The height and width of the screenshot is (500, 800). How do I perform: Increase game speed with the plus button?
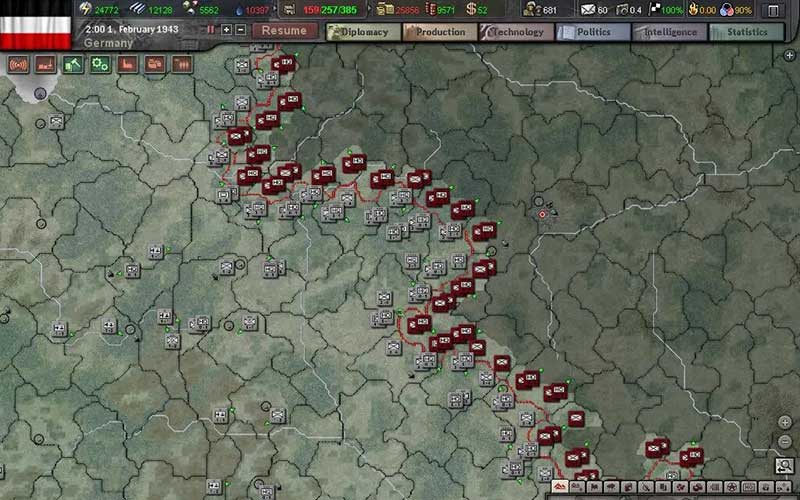coord(226,30)
